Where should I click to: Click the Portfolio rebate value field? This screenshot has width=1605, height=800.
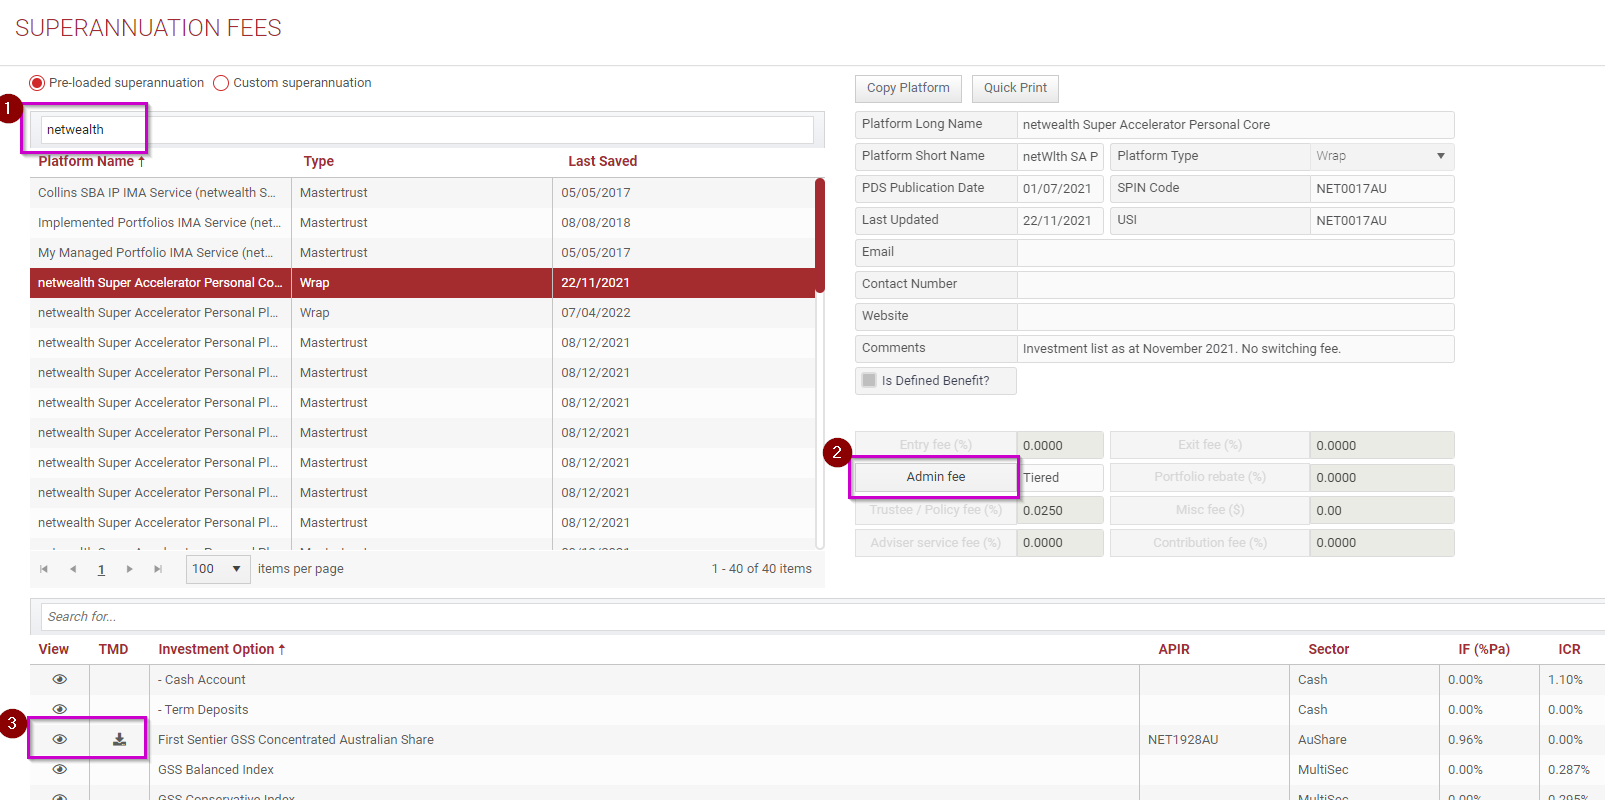1382,478
